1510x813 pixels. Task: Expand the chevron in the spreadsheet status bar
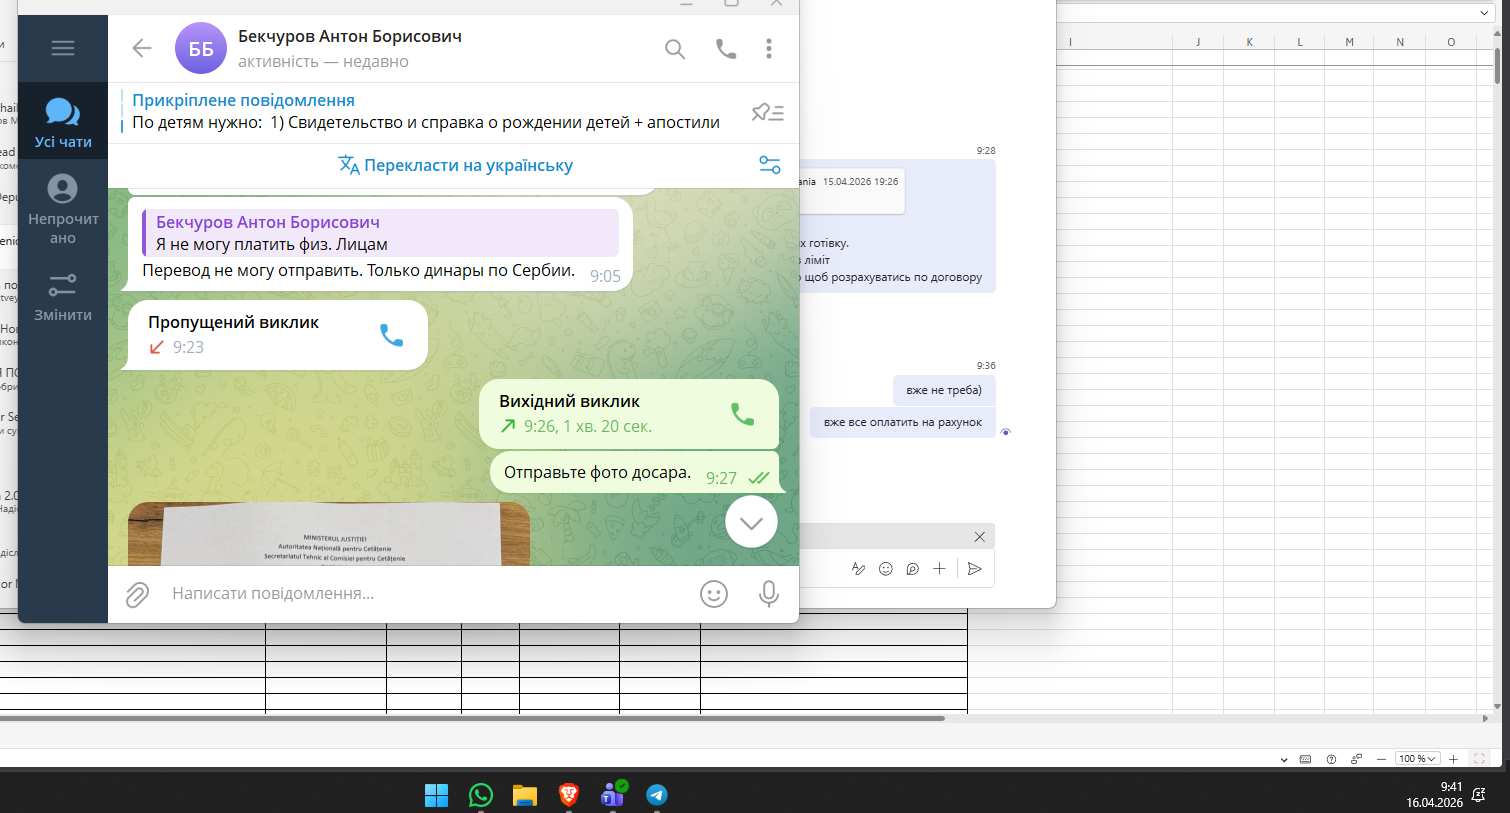pos(1284,760)
